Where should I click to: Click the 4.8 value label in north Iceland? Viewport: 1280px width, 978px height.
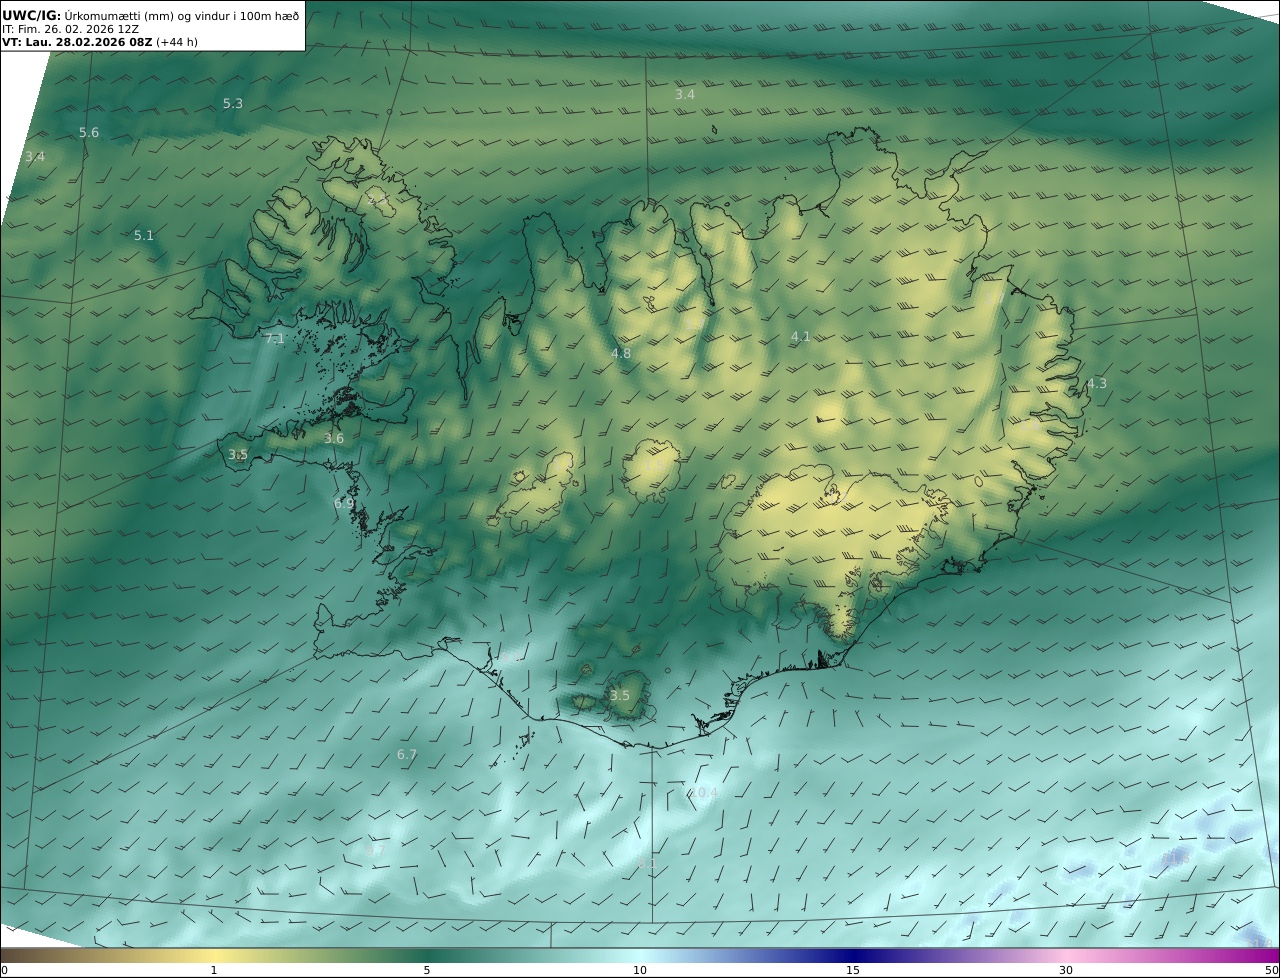pos(621,354)
